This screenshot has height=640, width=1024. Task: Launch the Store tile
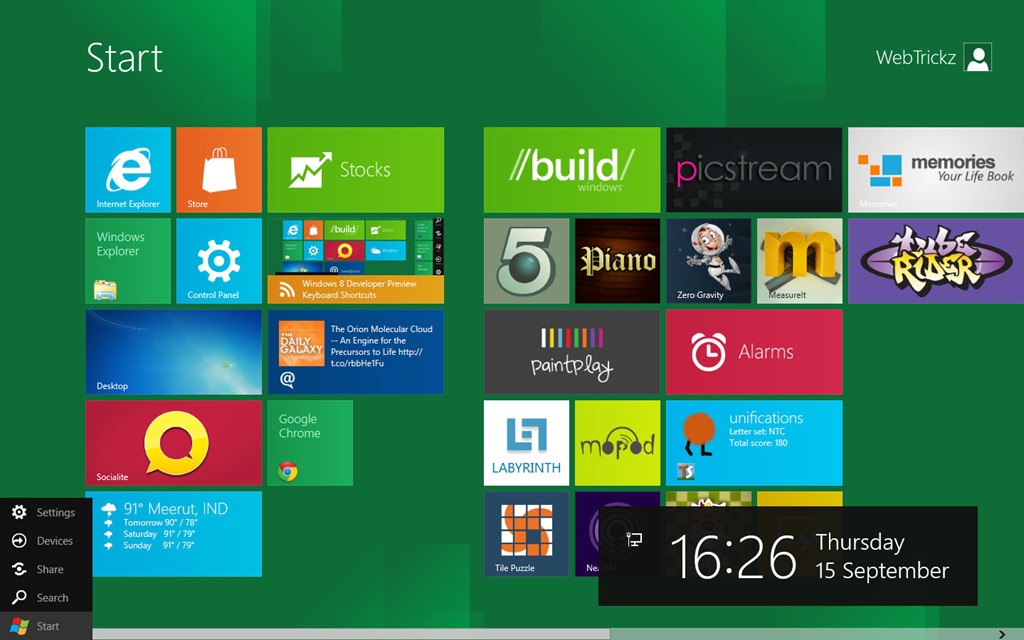click(x=219, y=170)
